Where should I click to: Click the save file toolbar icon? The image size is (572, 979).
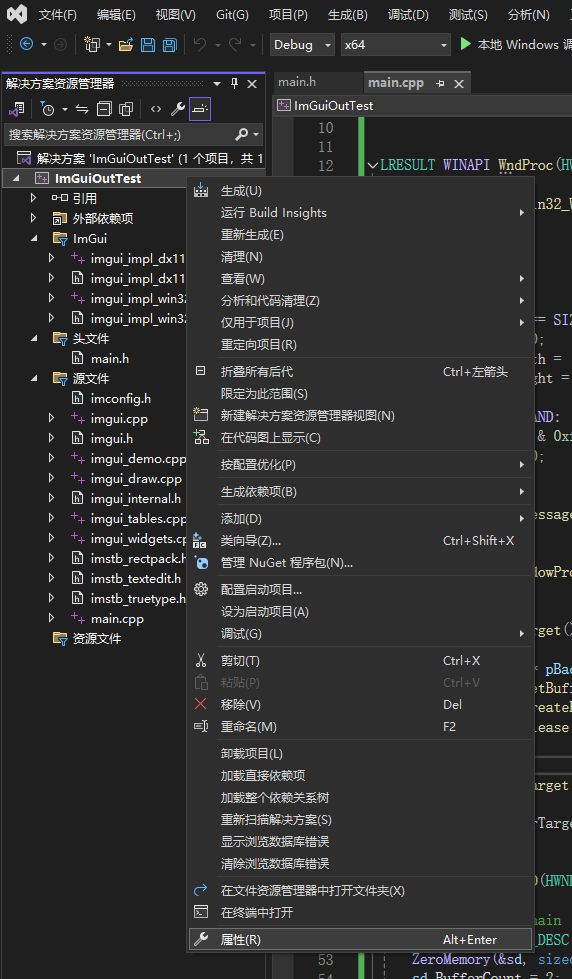pos(147,44)
